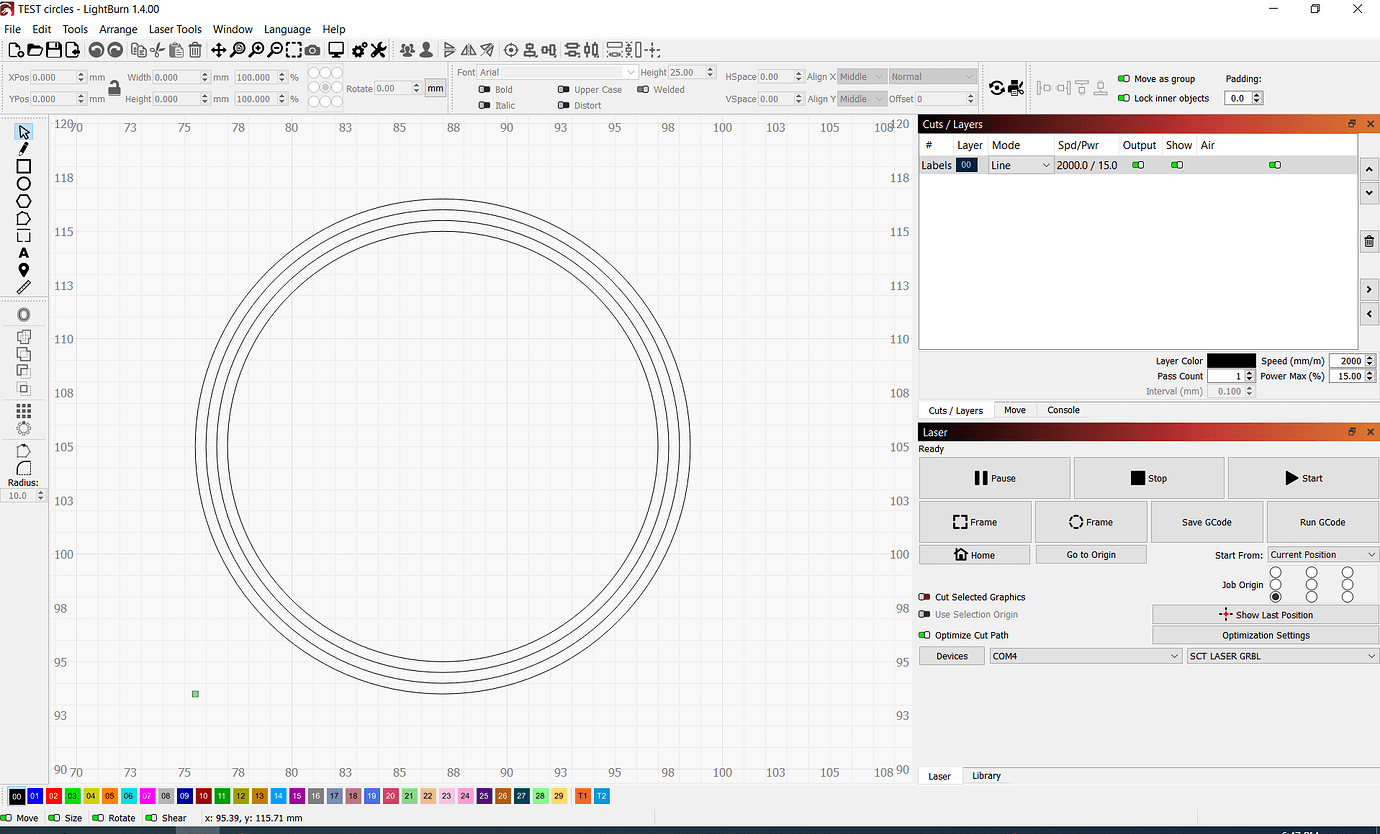Select the orange T1 layer swatch

tap(581, 795)
